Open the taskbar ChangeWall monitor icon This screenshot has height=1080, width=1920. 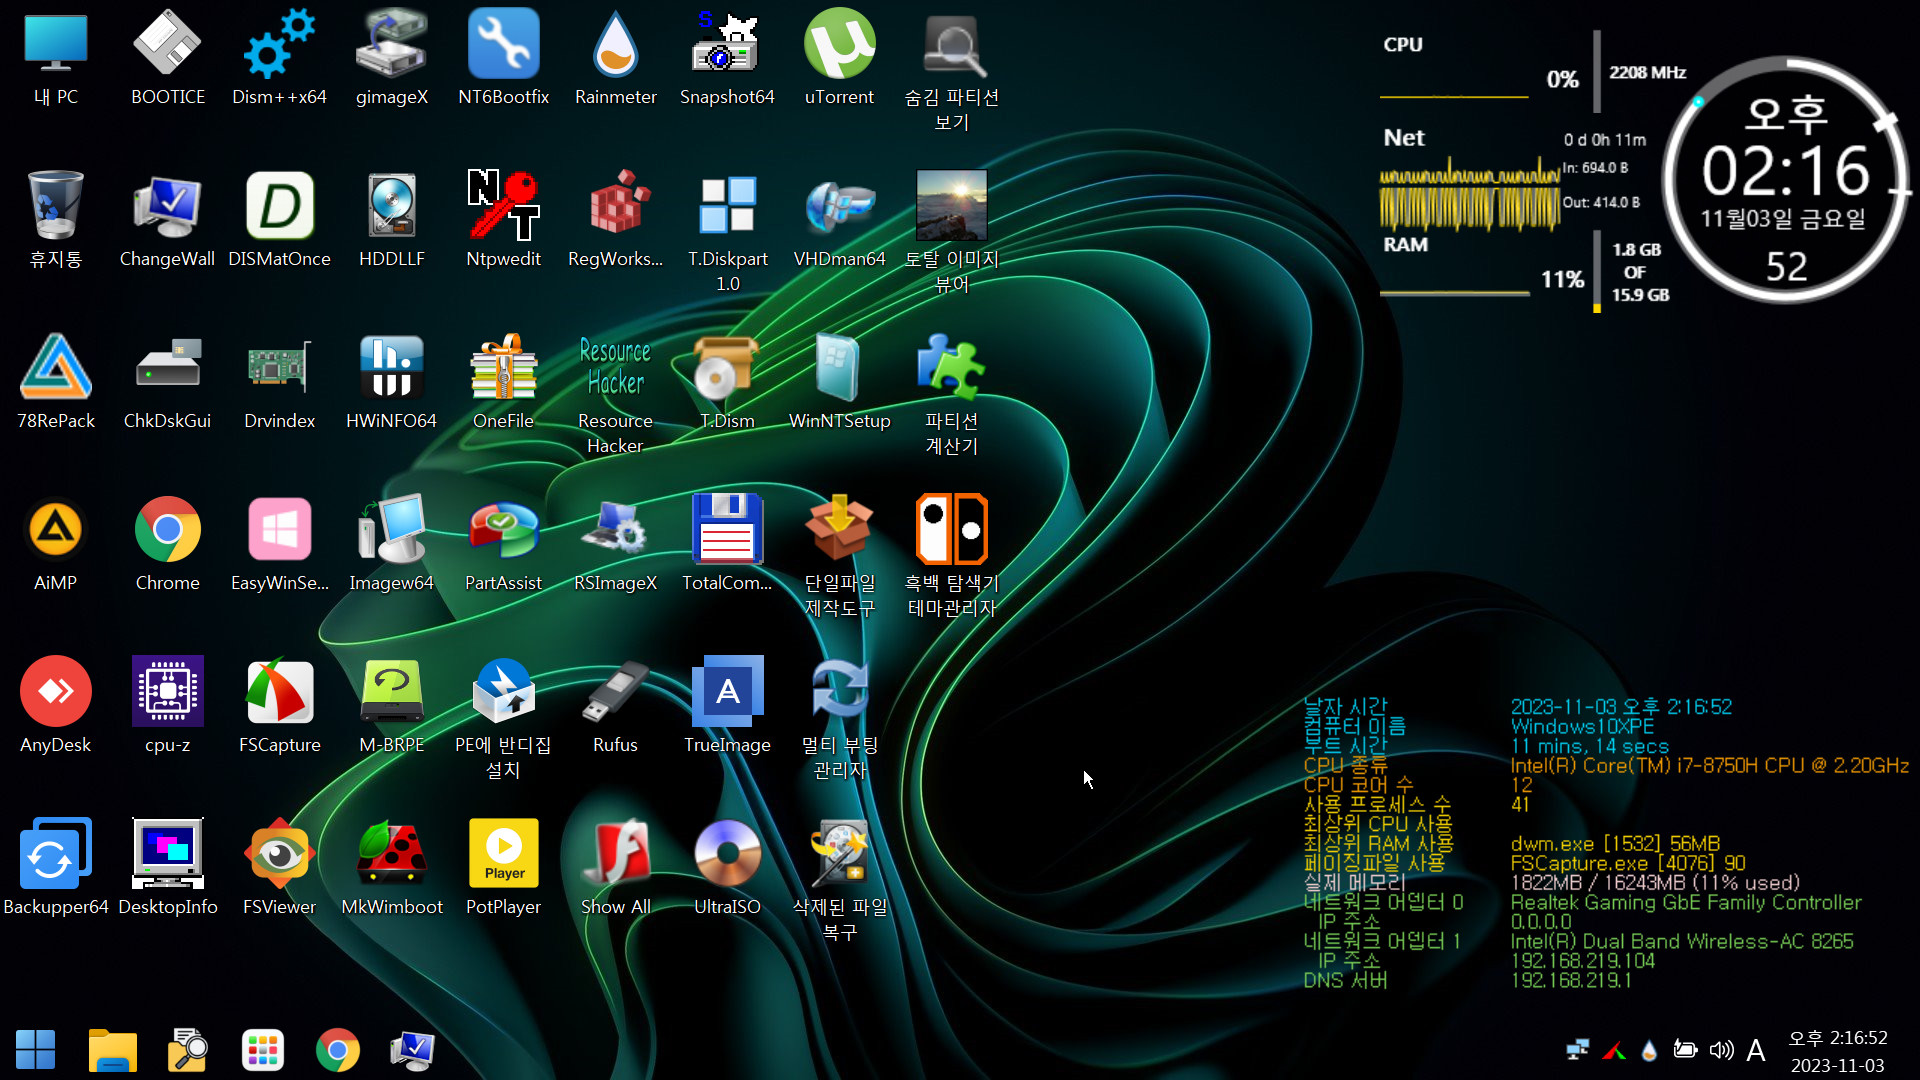click(412, 1050)
